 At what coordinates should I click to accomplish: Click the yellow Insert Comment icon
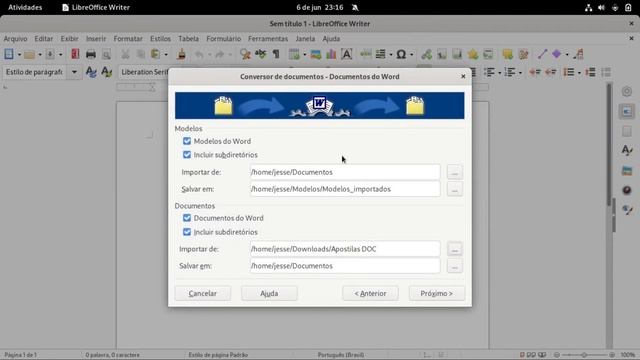(507, 54)
